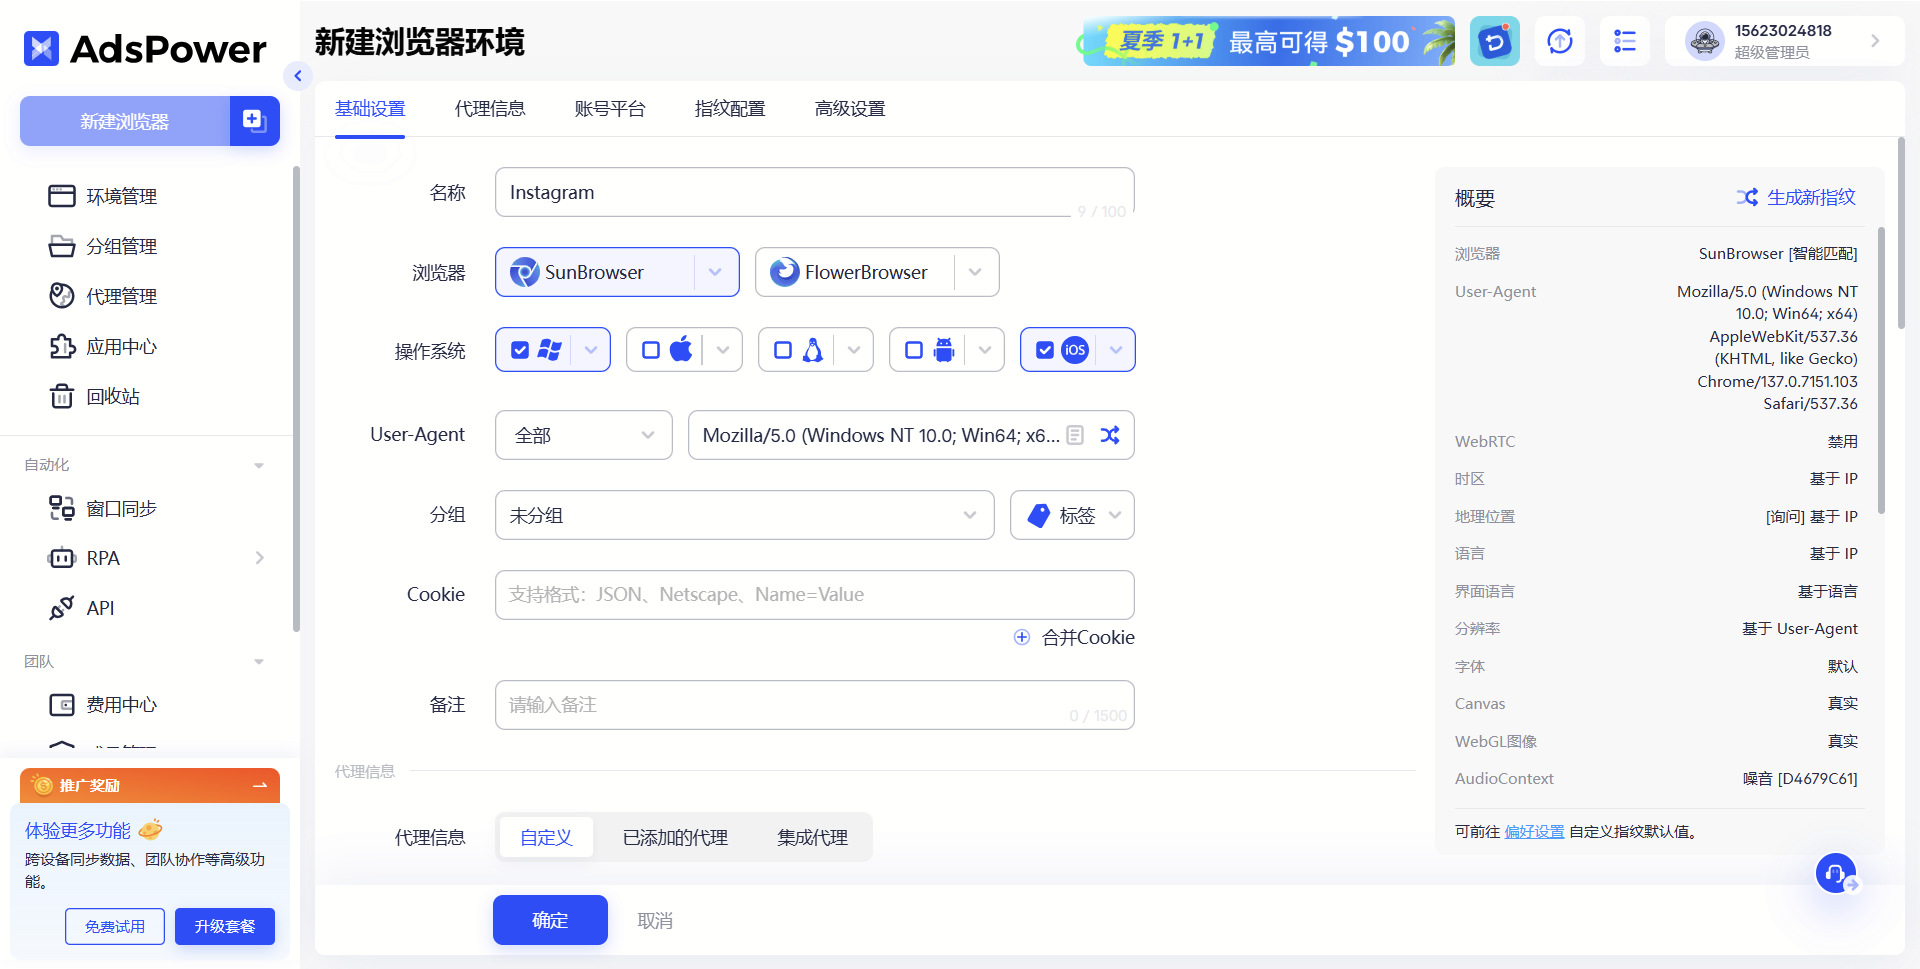Expand the RPA submenu

(259, 558)
